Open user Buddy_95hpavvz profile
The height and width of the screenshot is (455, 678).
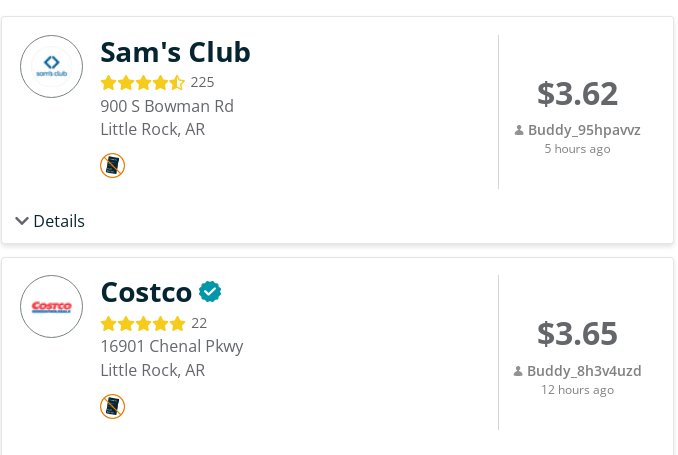click(x=584, y=130)
